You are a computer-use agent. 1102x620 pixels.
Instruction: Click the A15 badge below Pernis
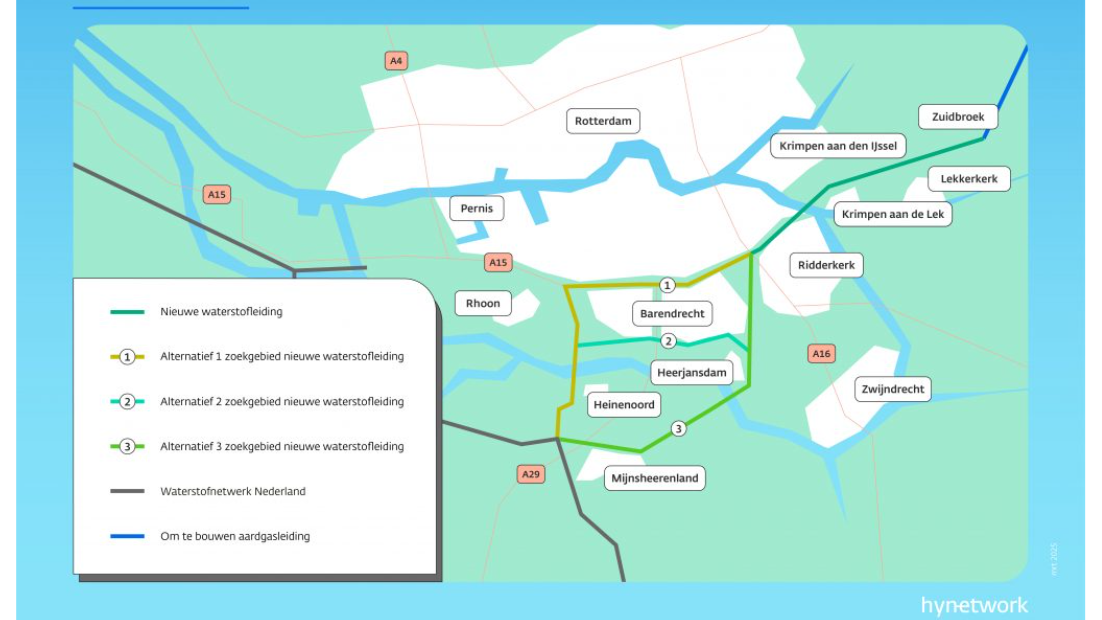498,263
